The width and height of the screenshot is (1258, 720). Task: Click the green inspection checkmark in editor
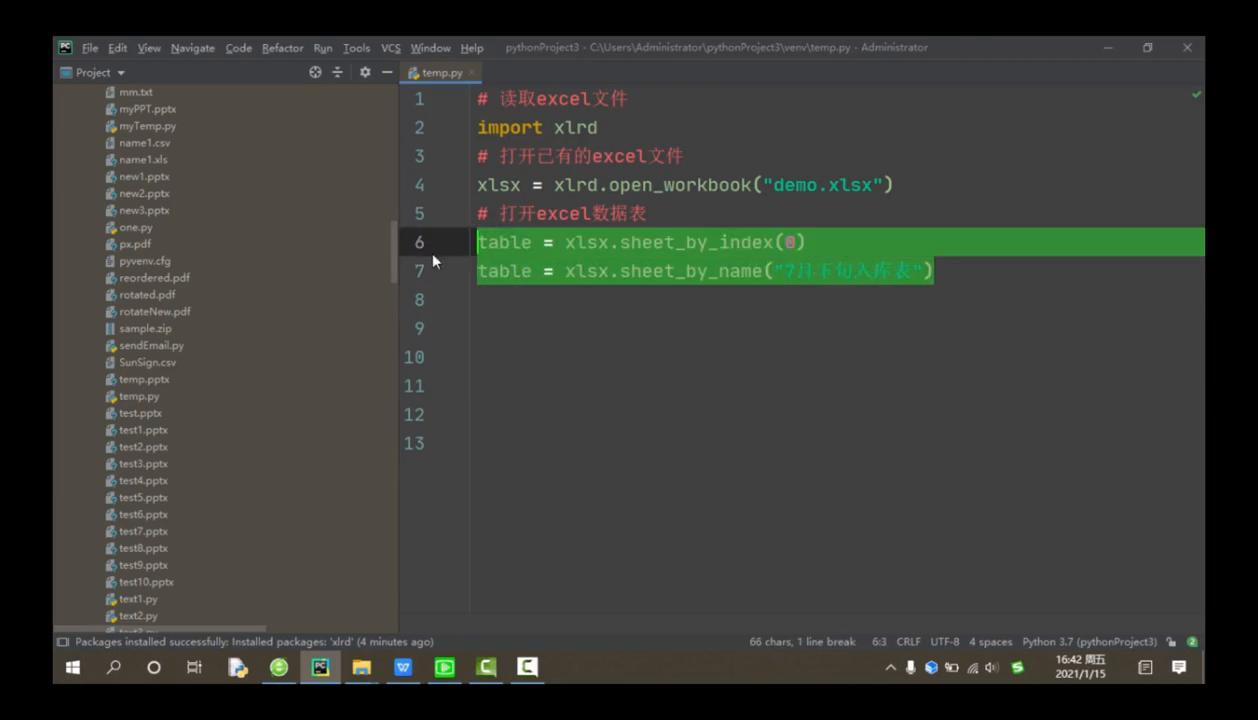coord(1196,95)
